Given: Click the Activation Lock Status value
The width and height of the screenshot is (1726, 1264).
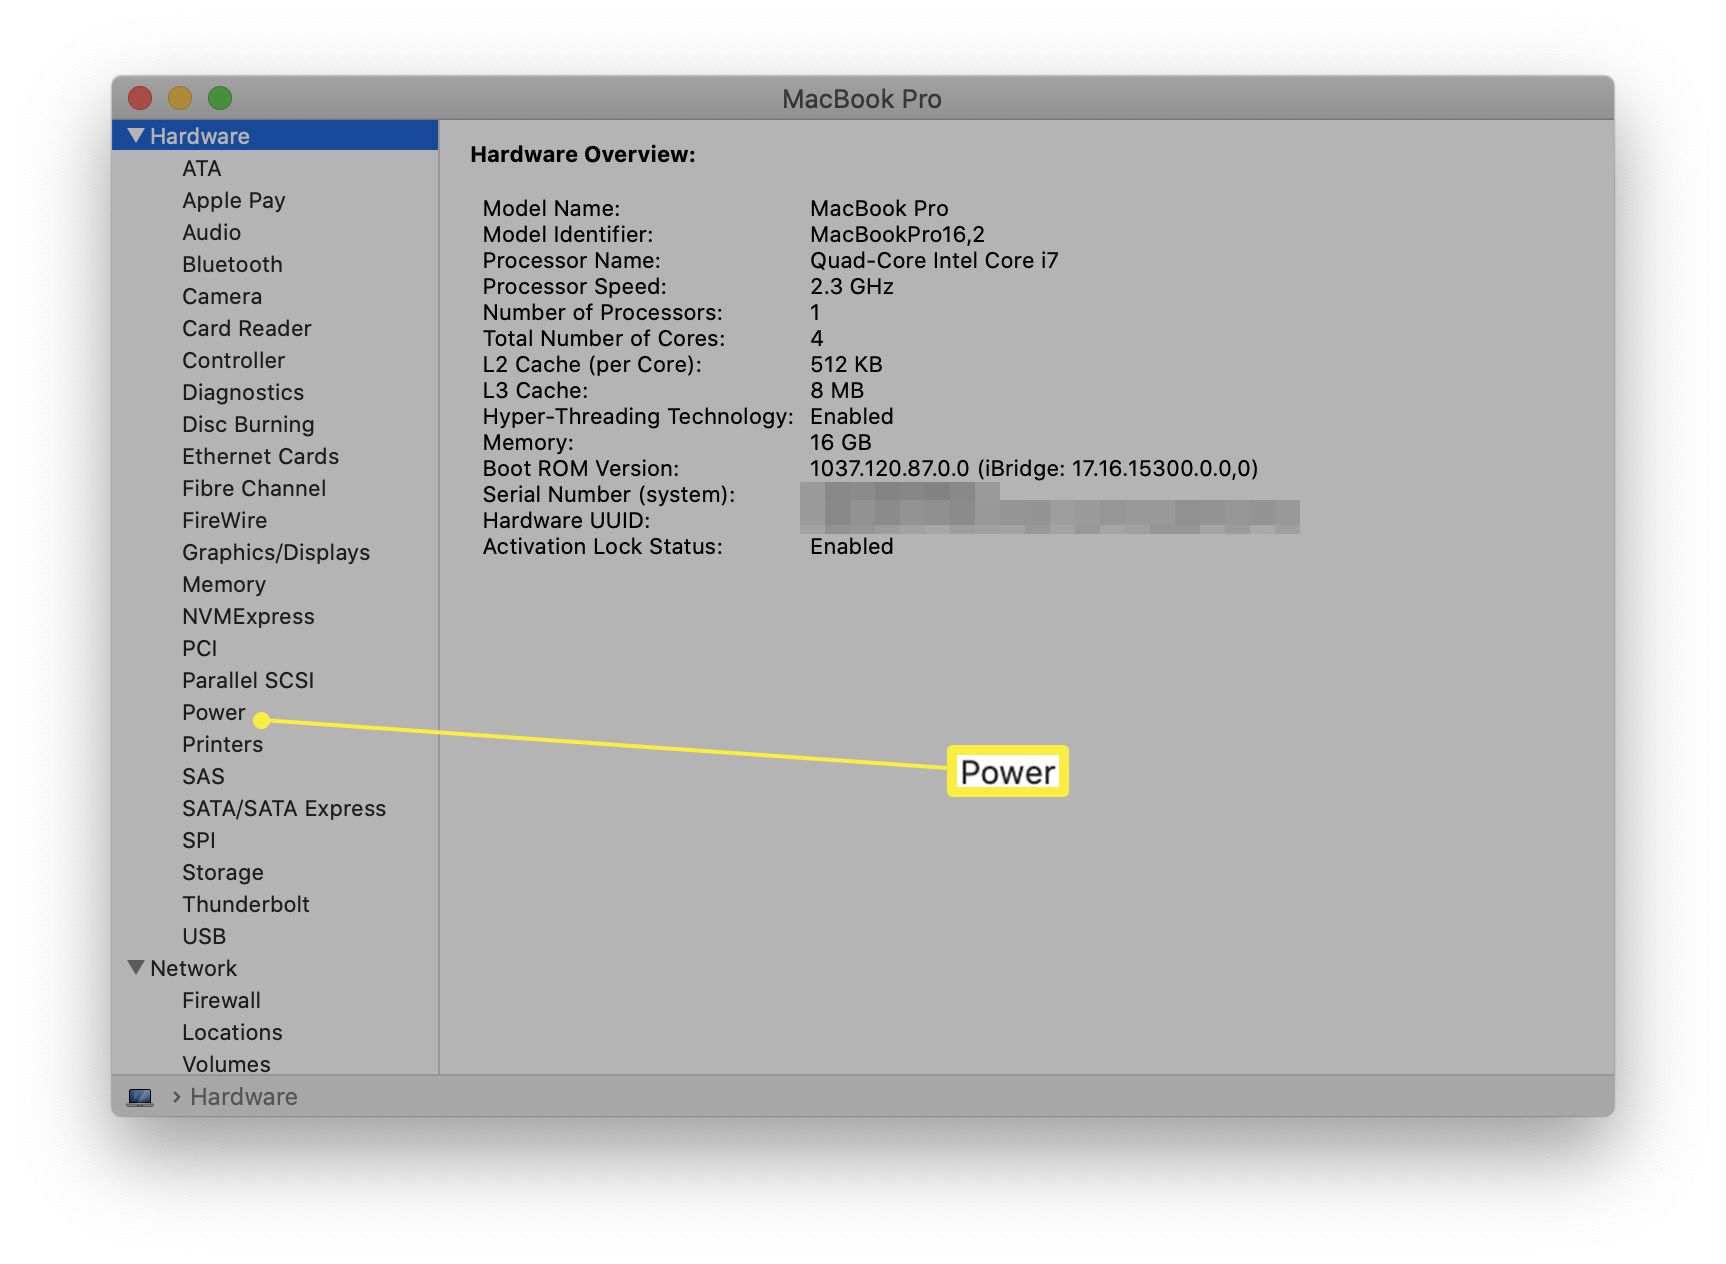Looking at the screenshot, I should coord(851,546).
